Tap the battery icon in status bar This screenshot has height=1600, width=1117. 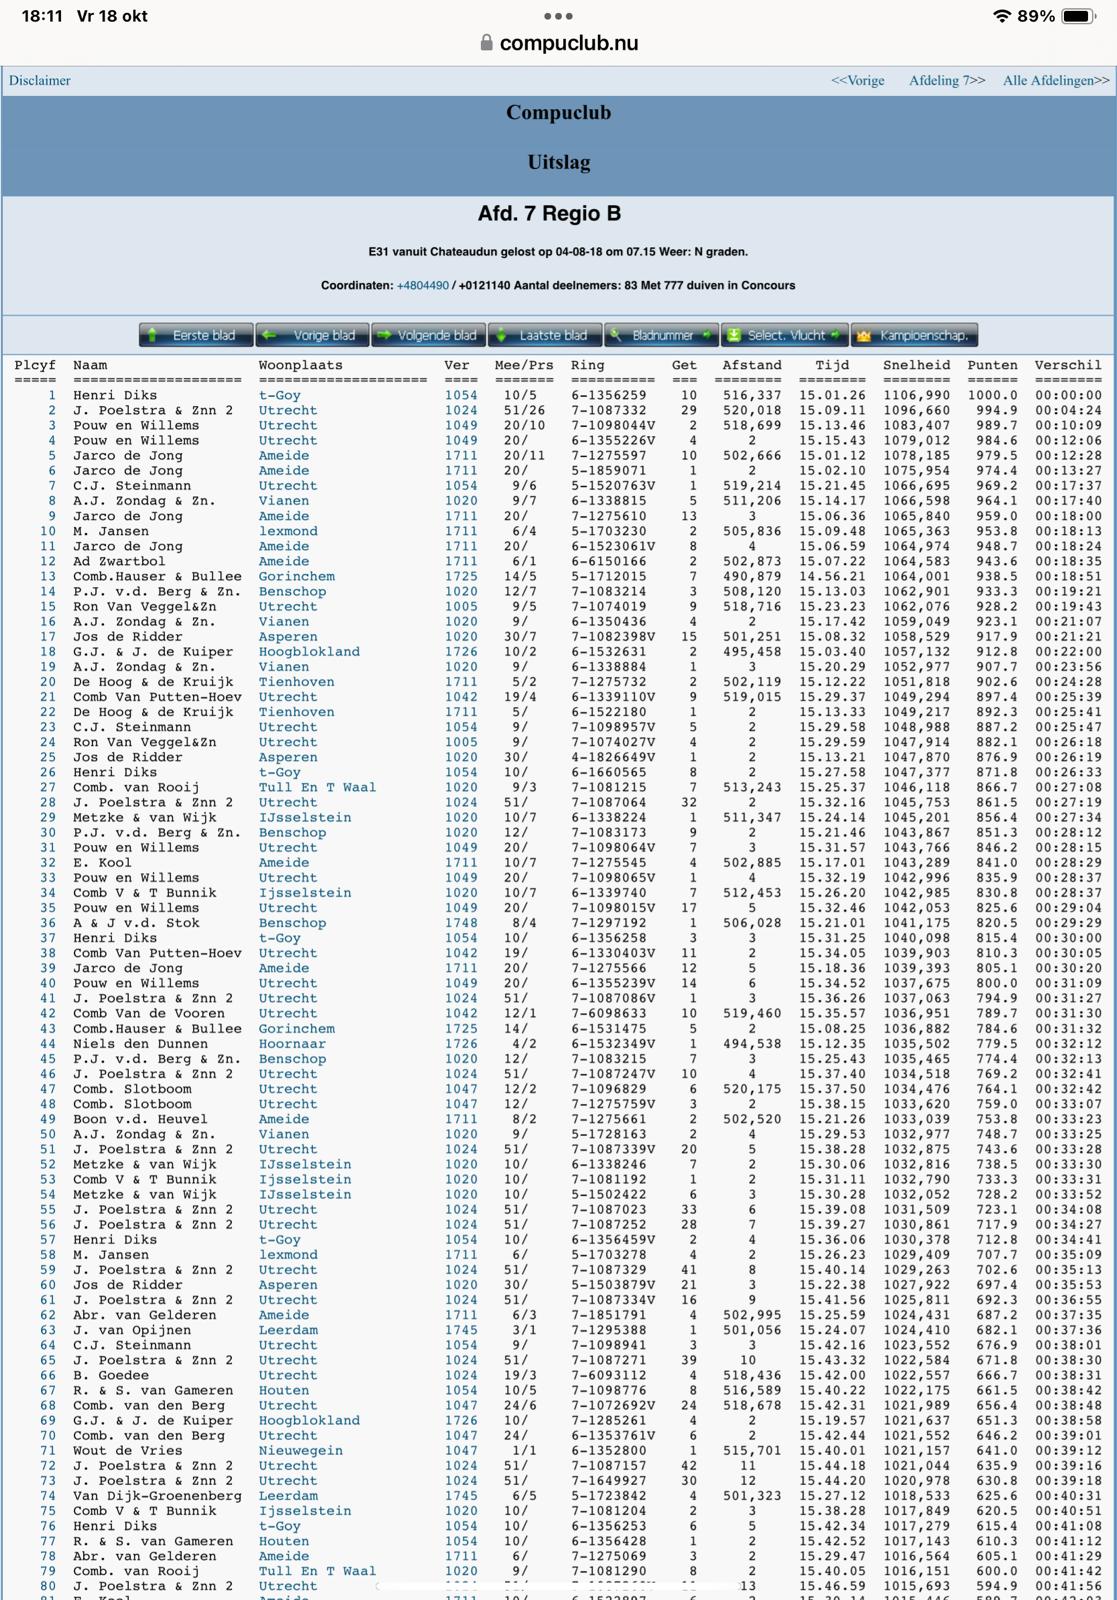[x=1080, y=16]
